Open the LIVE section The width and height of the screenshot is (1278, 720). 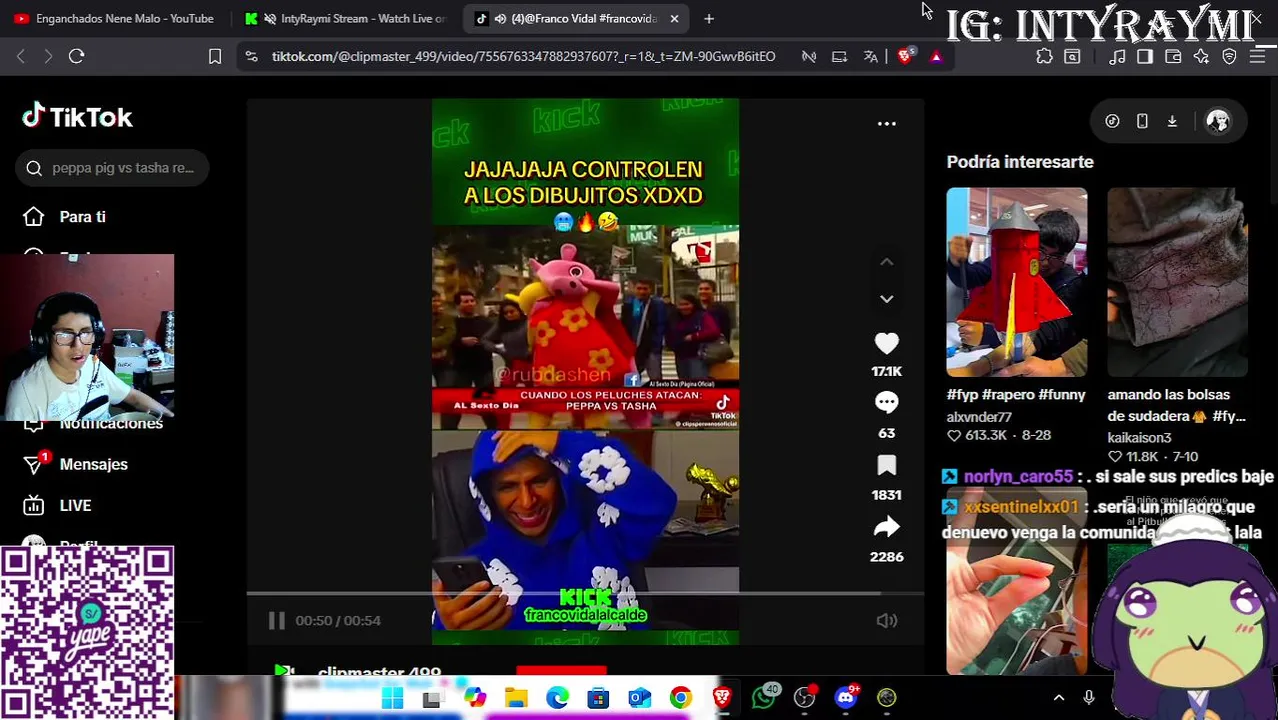(x=75, y=505)
